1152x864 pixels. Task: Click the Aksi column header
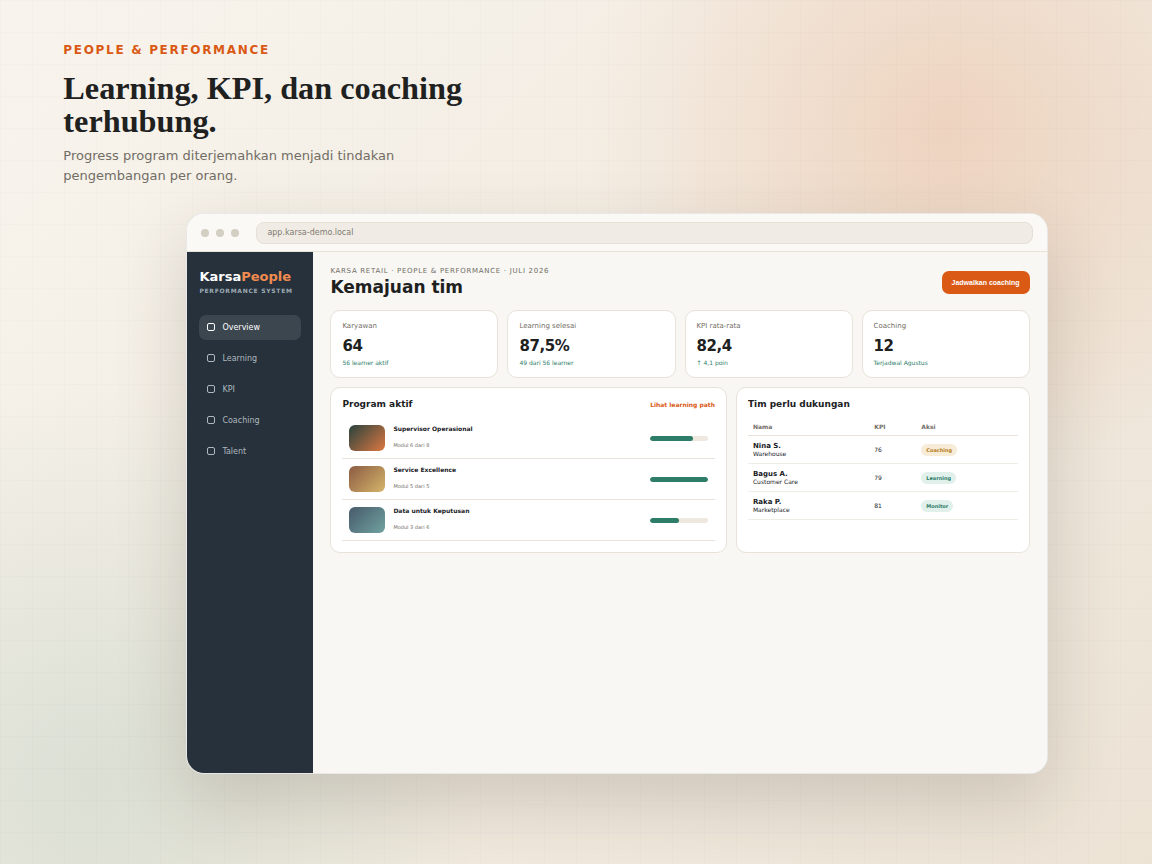point(928,427)
